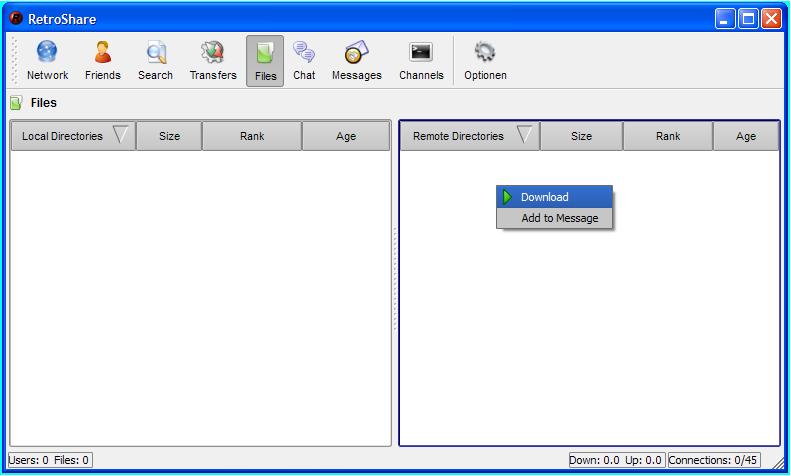This screenshot has height=476, width=791.
Task: Minimize the RetroShare window
Action: tap(725, 19)
